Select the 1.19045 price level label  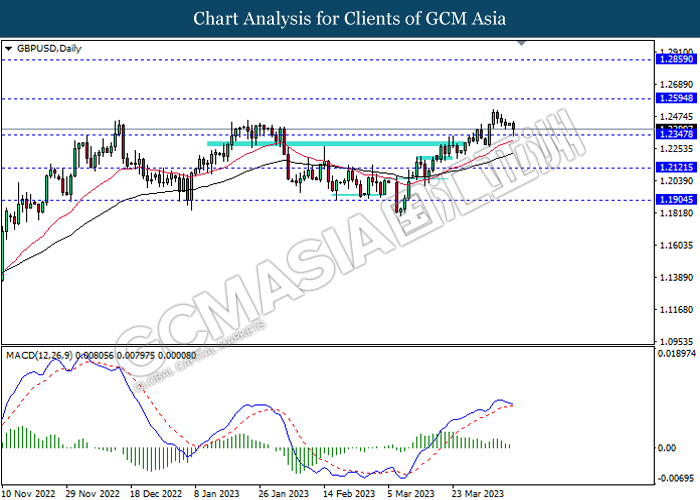tap(676, 200)
